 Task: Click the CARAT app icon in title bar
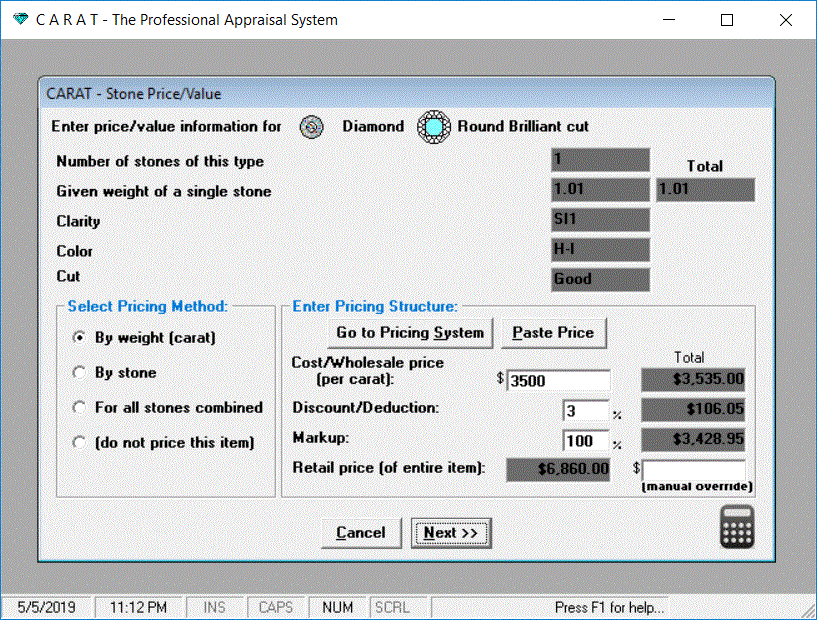coord(16,20)
